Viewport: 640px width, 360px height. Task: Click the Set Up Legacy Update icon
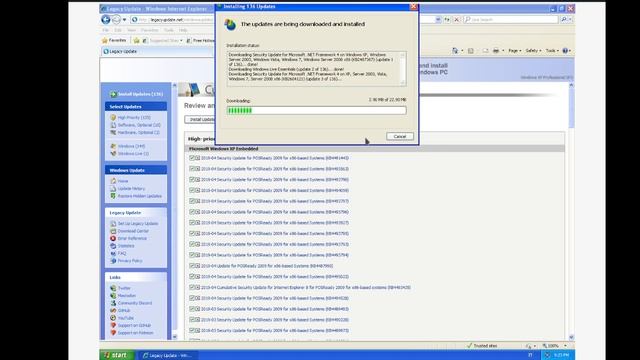[x=113, y=224]
